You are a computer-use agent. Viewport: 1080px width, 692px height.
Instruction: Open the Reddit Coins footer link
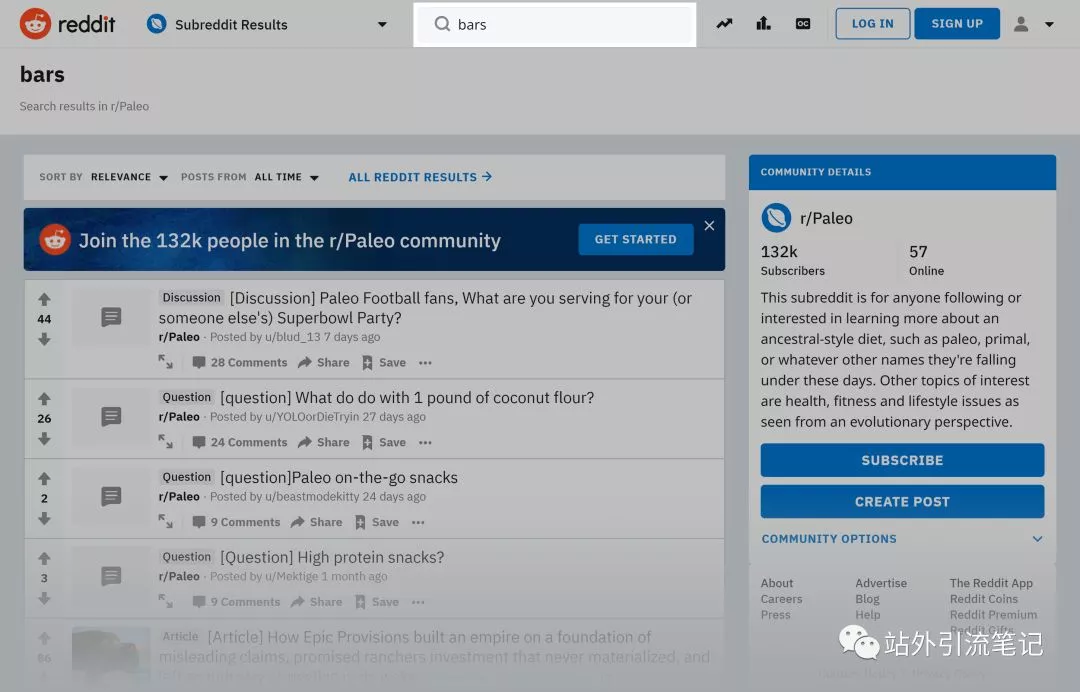[x=984, y=599]
